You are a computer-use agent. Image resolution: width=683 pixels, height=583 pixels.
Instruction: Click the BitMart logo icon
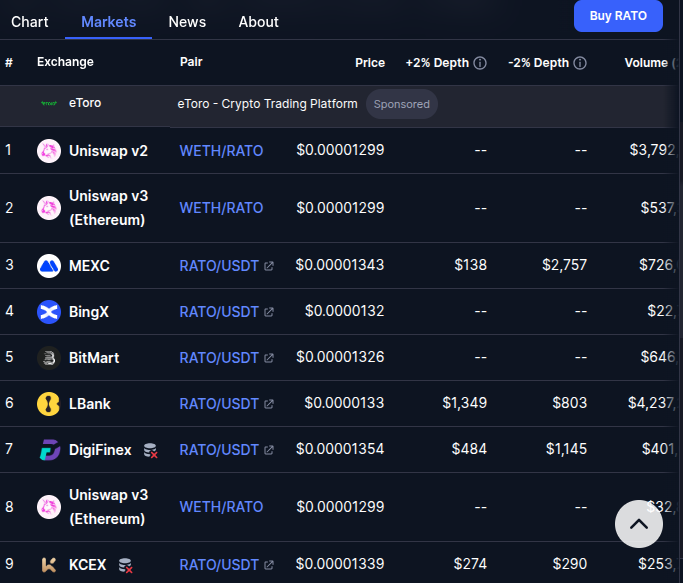click(x=49, y=358)
